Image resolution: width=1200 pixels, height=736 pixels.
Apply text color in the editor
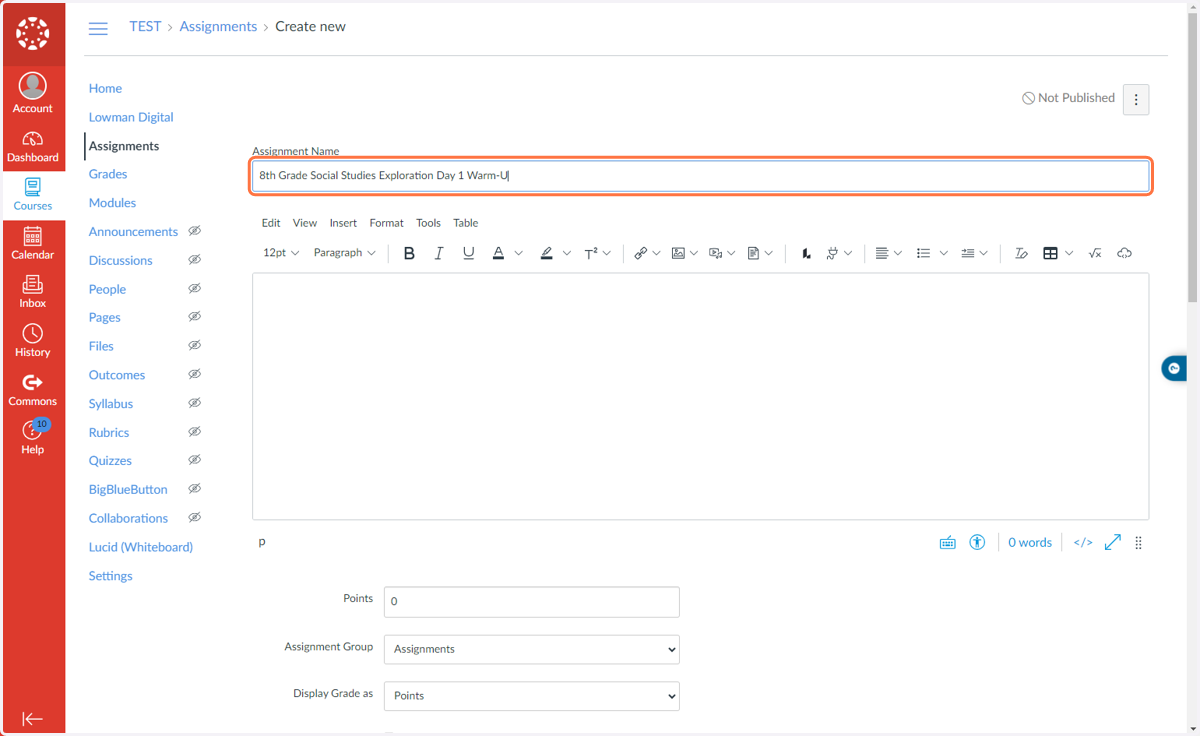(x=498, y=253)
